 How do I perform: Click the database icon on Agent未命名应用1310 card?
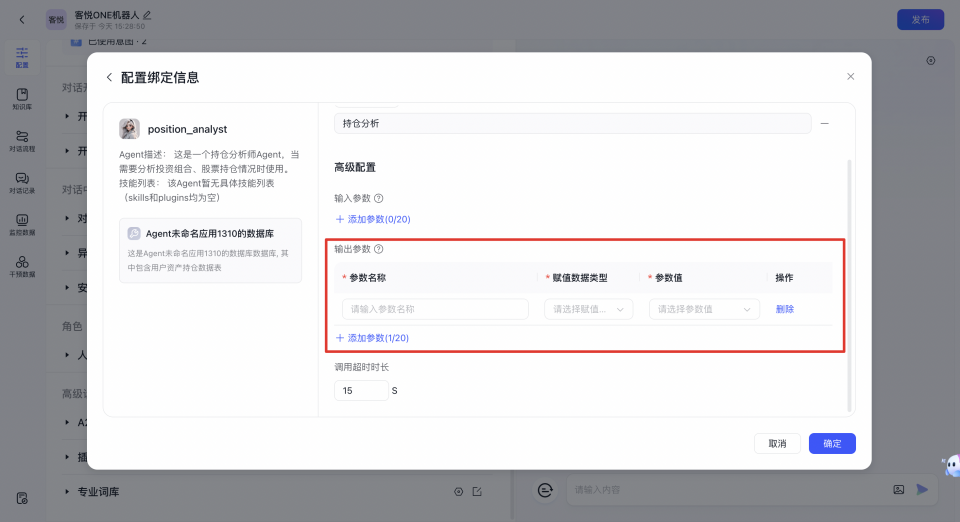coord(133,233)
